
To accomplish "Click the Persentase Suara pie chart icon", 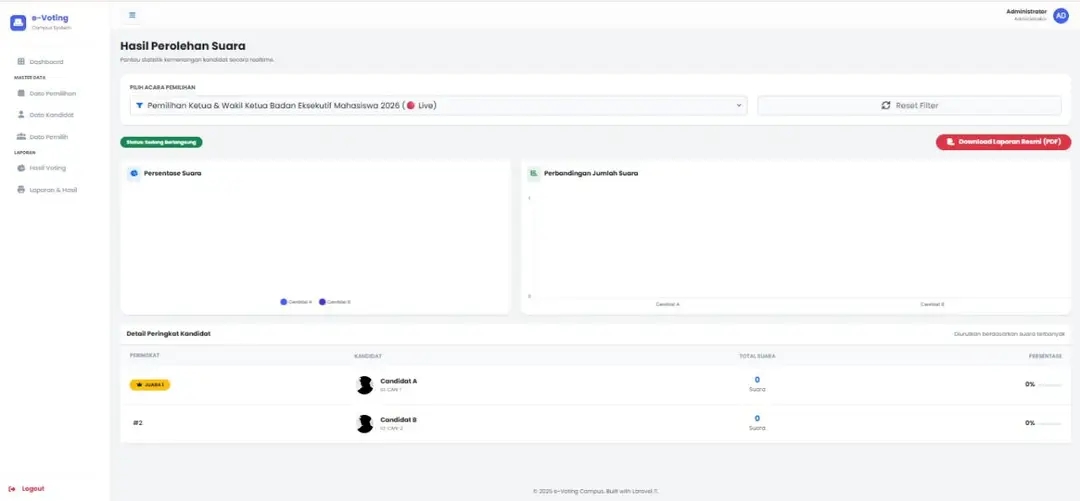I will 134,174.
